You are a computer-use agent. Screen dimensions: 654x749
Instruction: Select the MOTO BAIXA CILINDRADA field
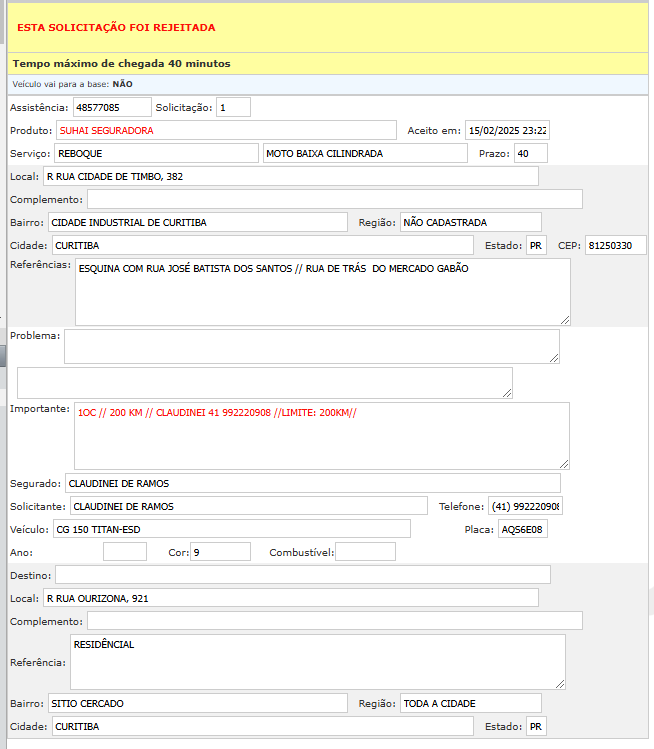[364, 153]
